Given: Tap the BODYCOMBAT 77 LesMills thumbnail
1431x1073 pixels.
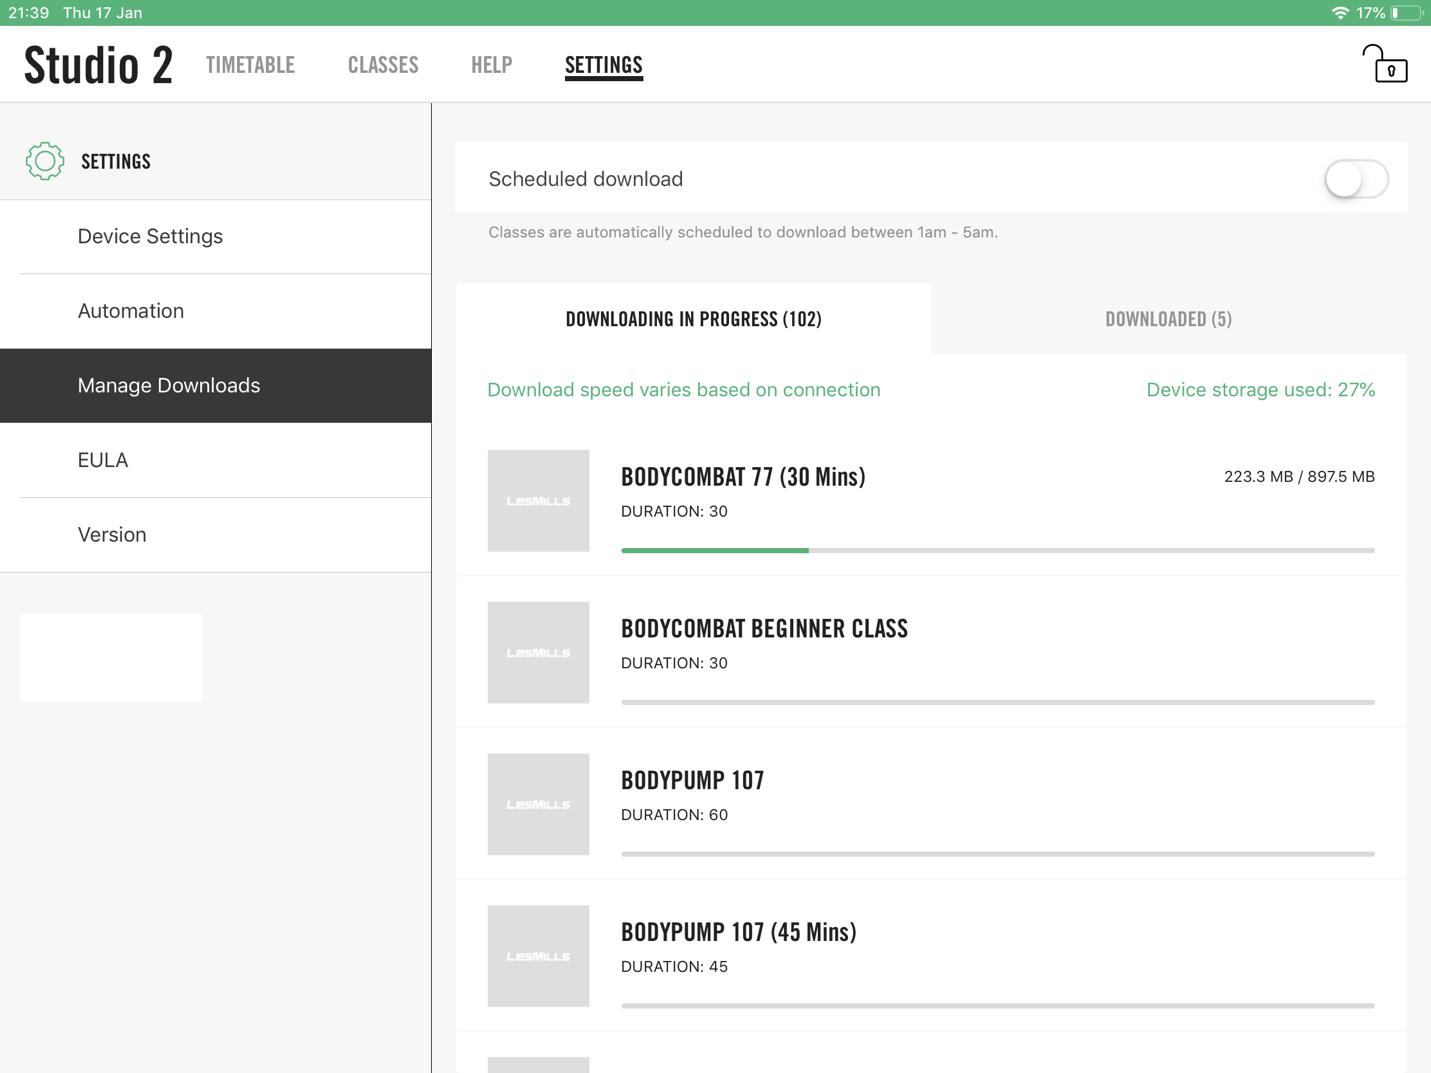Looking at the screenshot, I should point(538,500).
